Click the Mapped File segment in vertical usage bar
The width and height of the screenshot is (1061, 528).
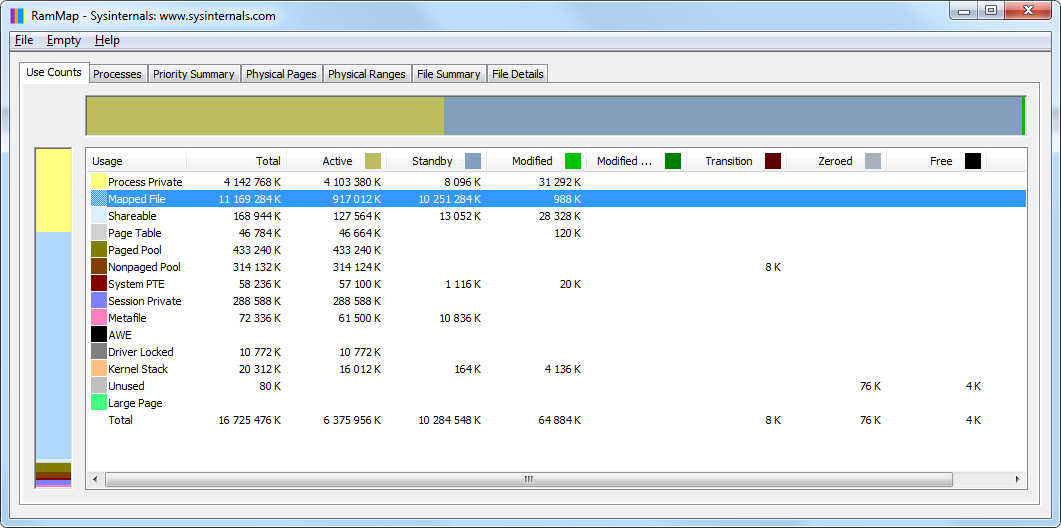[53, 346]
